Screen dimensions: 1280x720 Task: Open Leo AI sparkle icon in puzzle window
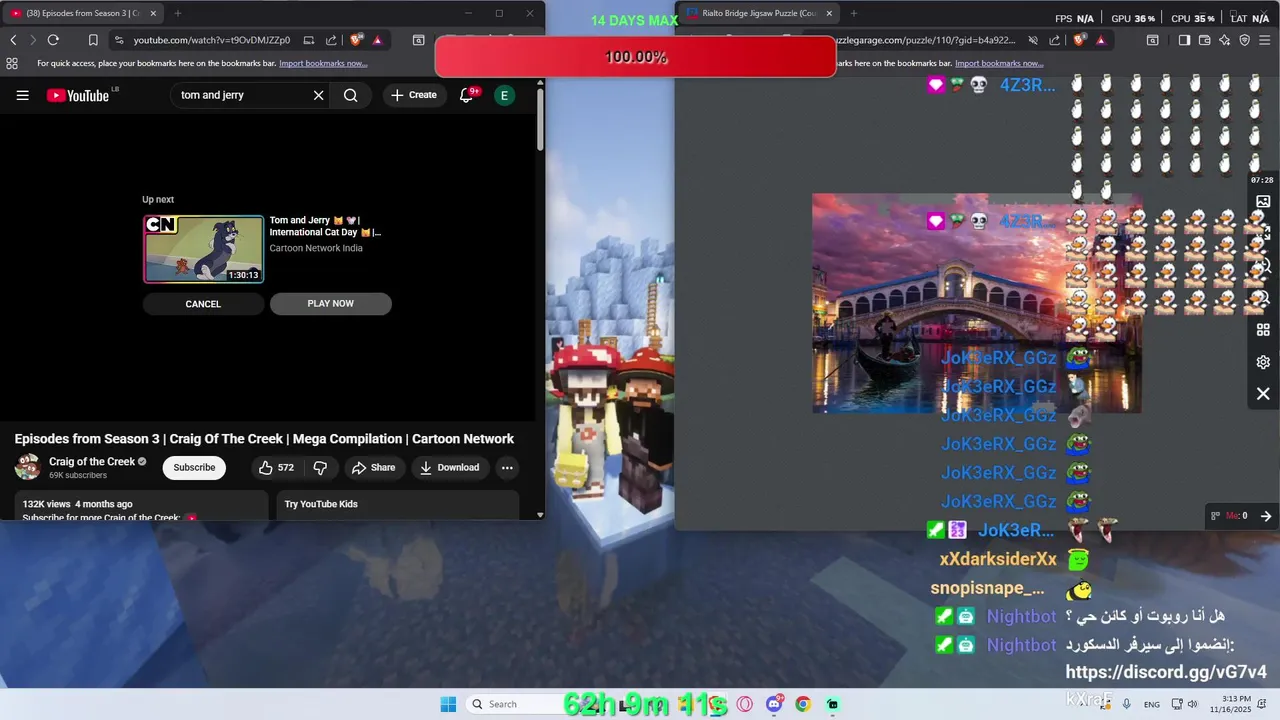[x=1224, y=40]
